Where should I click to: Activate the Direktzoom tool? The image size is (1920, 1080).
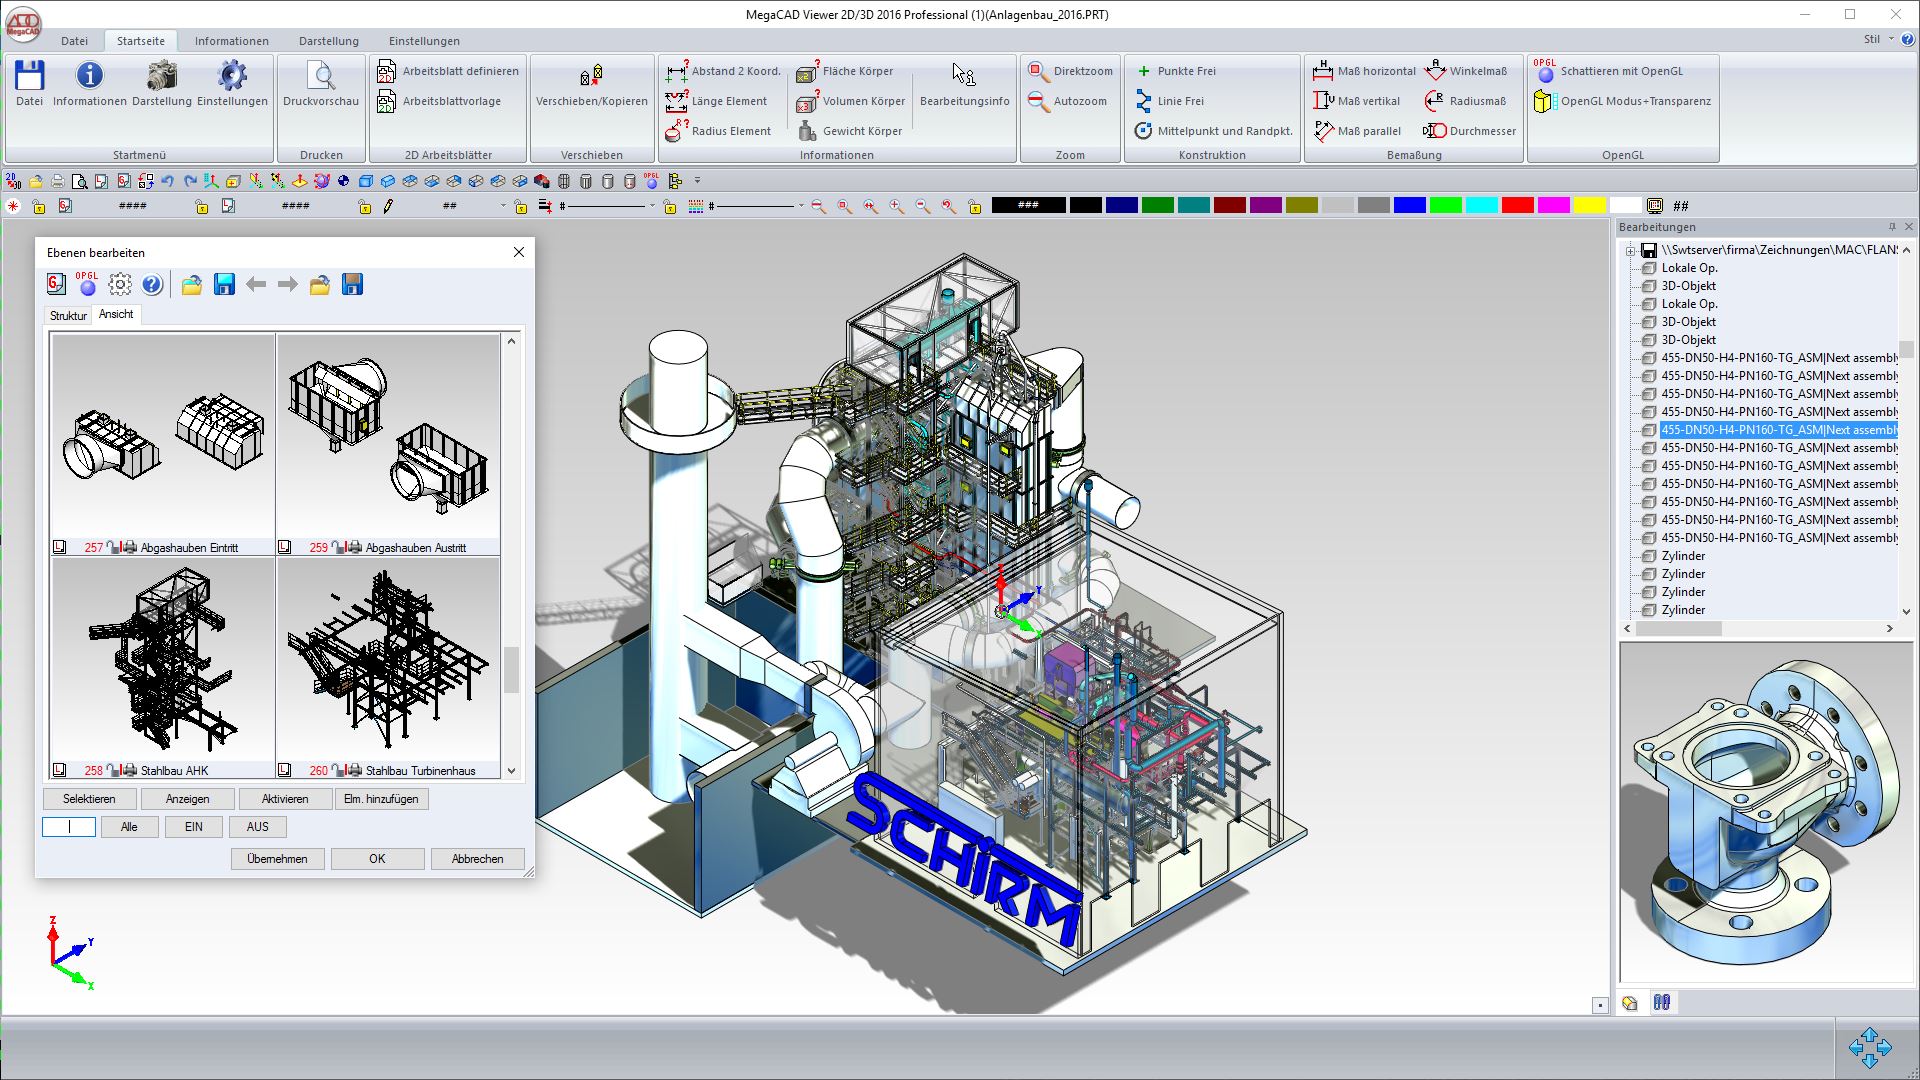coord(1070,71)
